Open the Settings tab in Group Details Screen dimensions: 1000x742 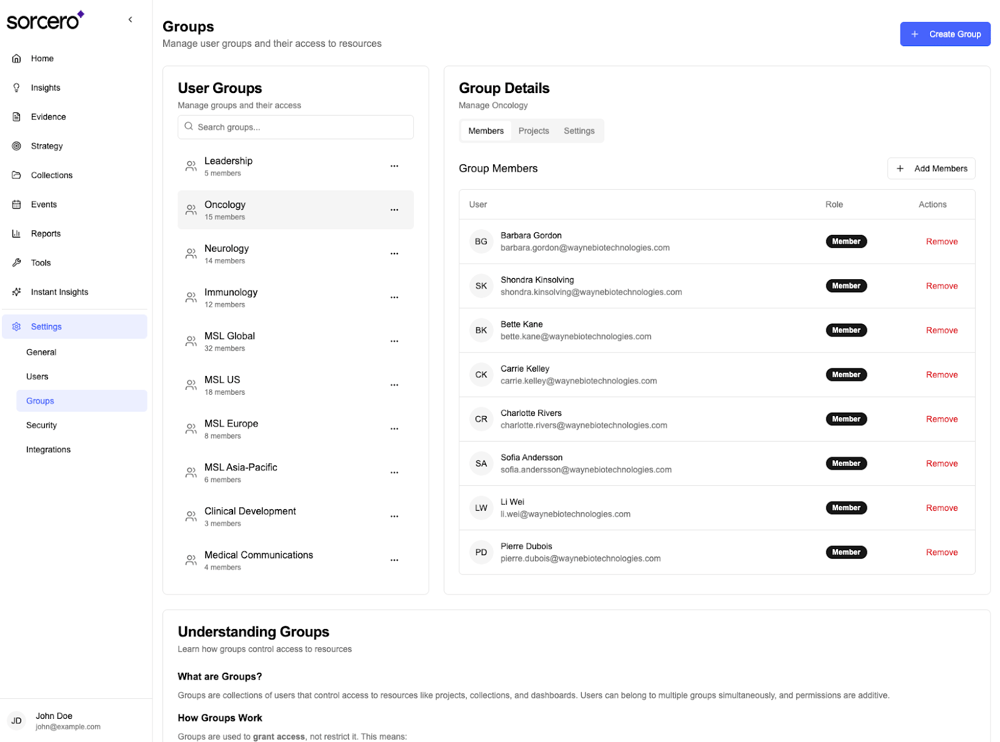pyautogui.click(x=579, y=131)
